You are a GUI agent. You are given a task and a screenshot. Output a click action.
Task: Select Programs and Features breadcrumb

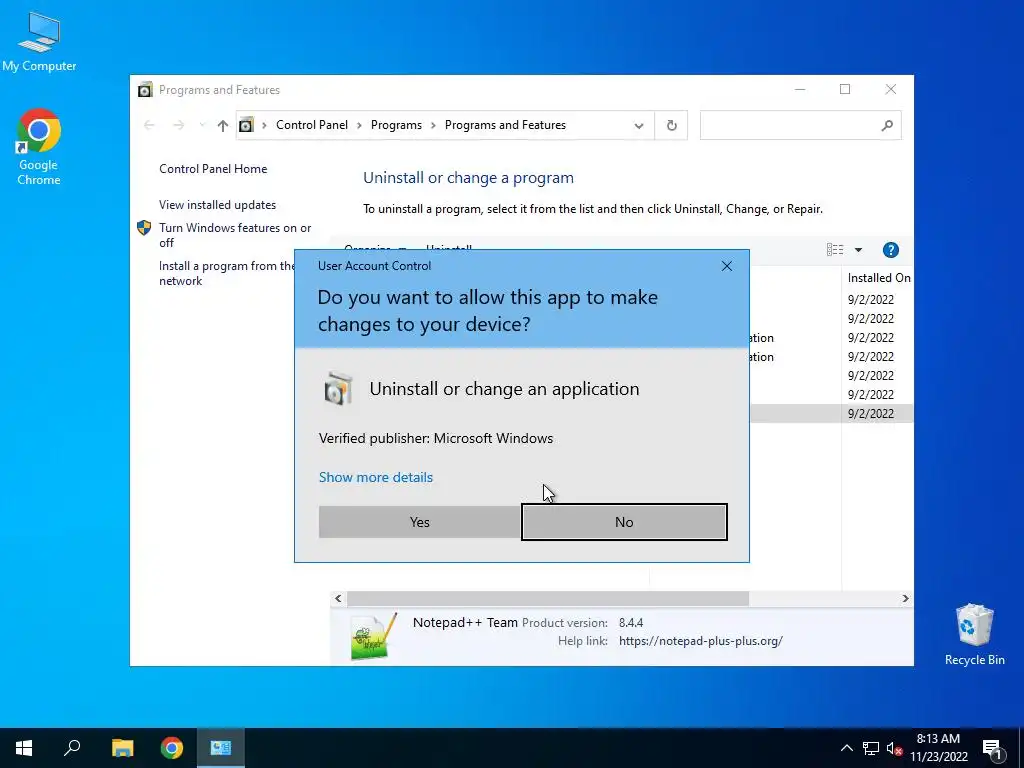coord(505,125)
